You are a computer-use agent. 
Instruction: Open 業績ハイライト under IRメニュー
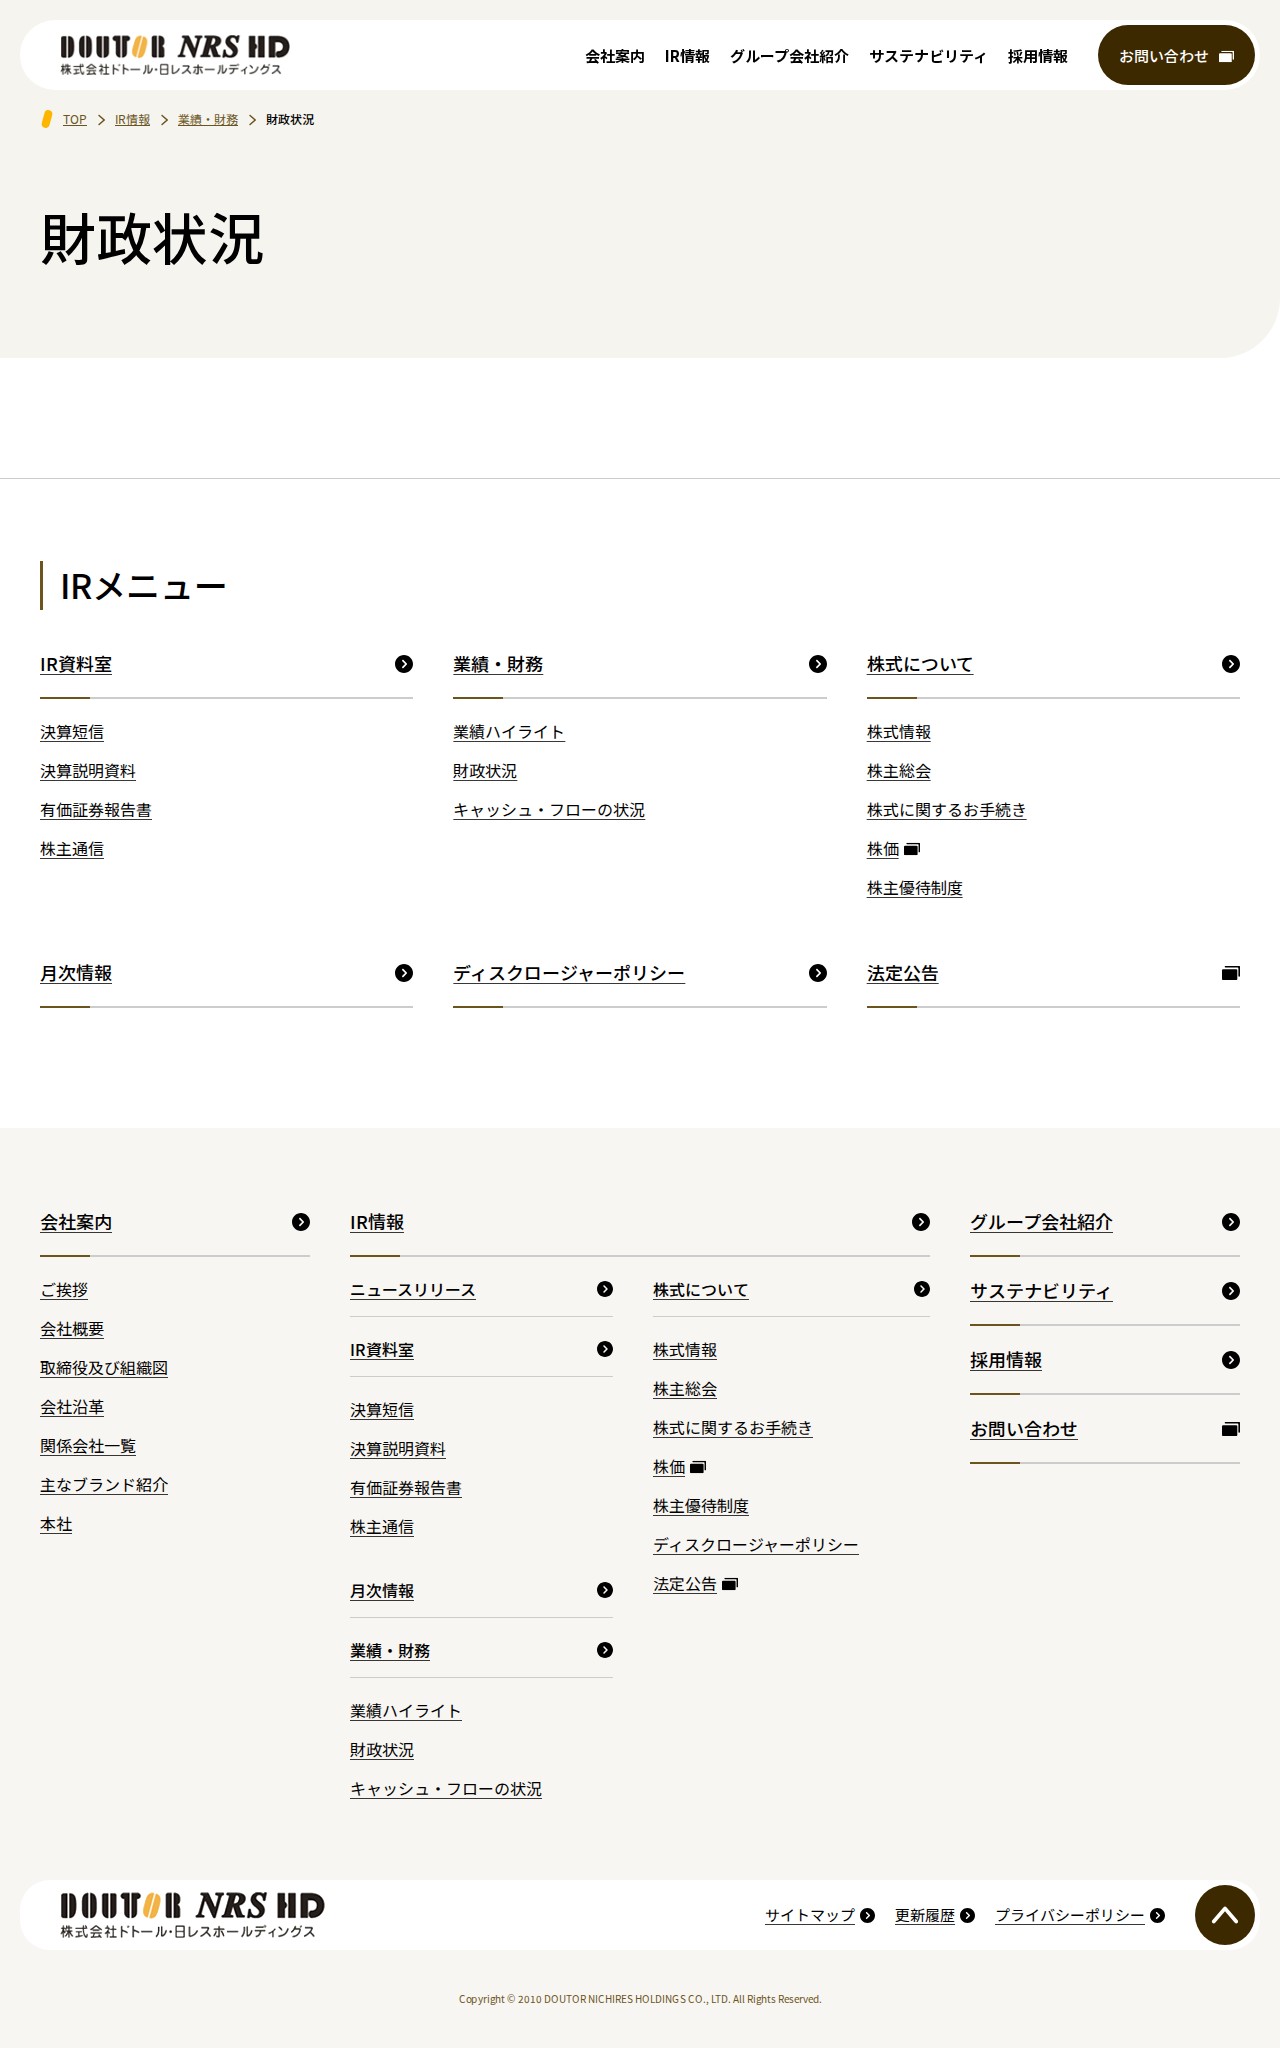[509, 732]
